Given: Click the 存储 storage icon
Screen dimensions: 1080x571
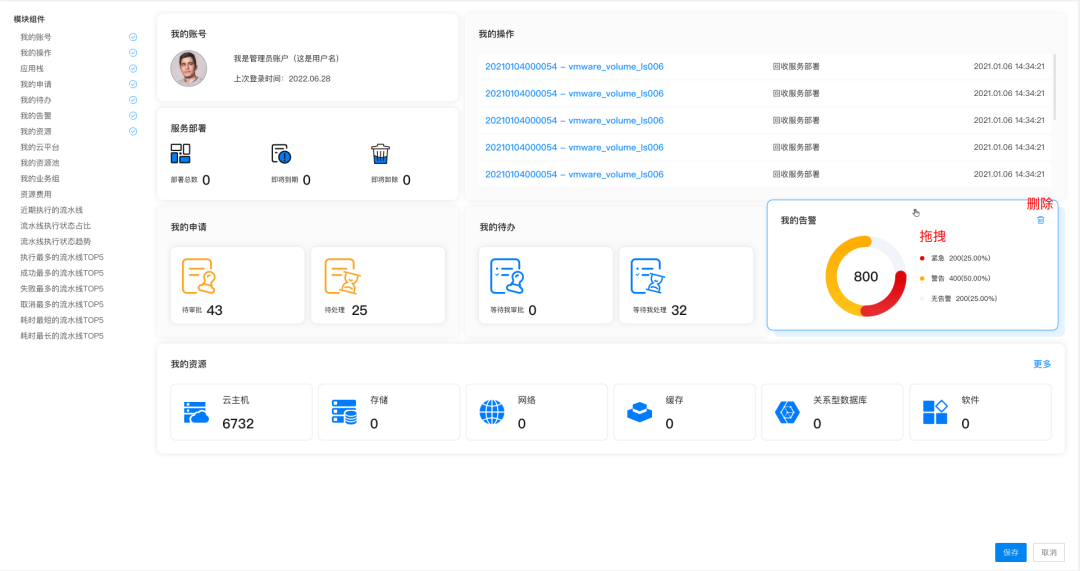Looking at the screenshot, I should click(x=344, y=412).
